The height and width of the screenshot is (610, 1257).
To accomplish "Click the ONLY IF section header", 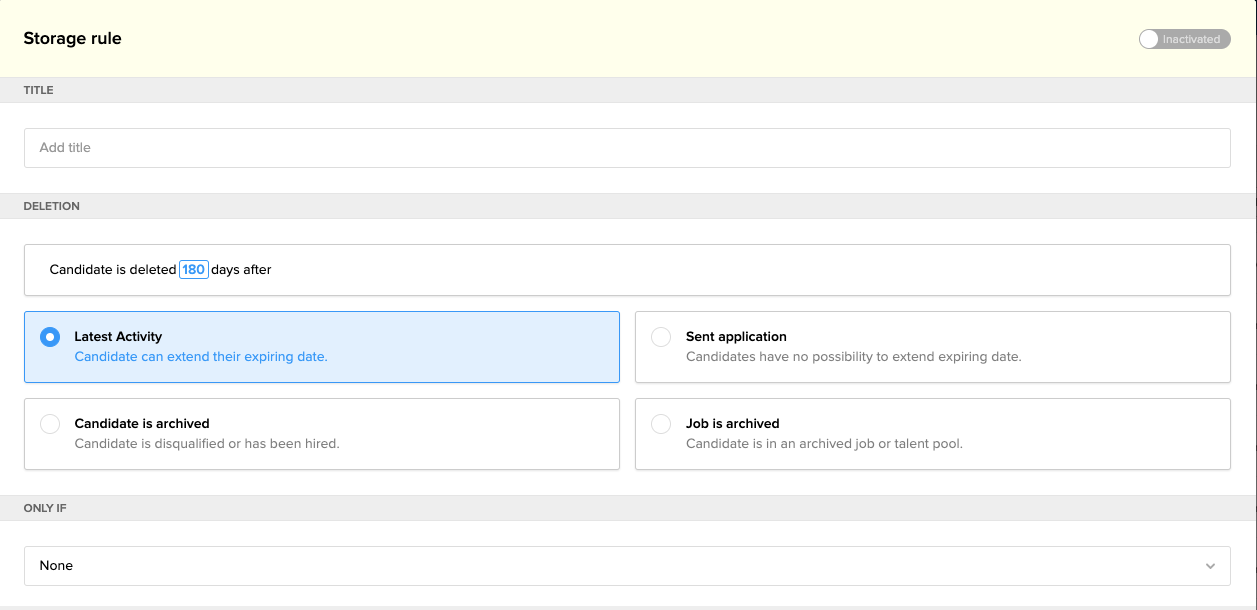I will 45,508.
